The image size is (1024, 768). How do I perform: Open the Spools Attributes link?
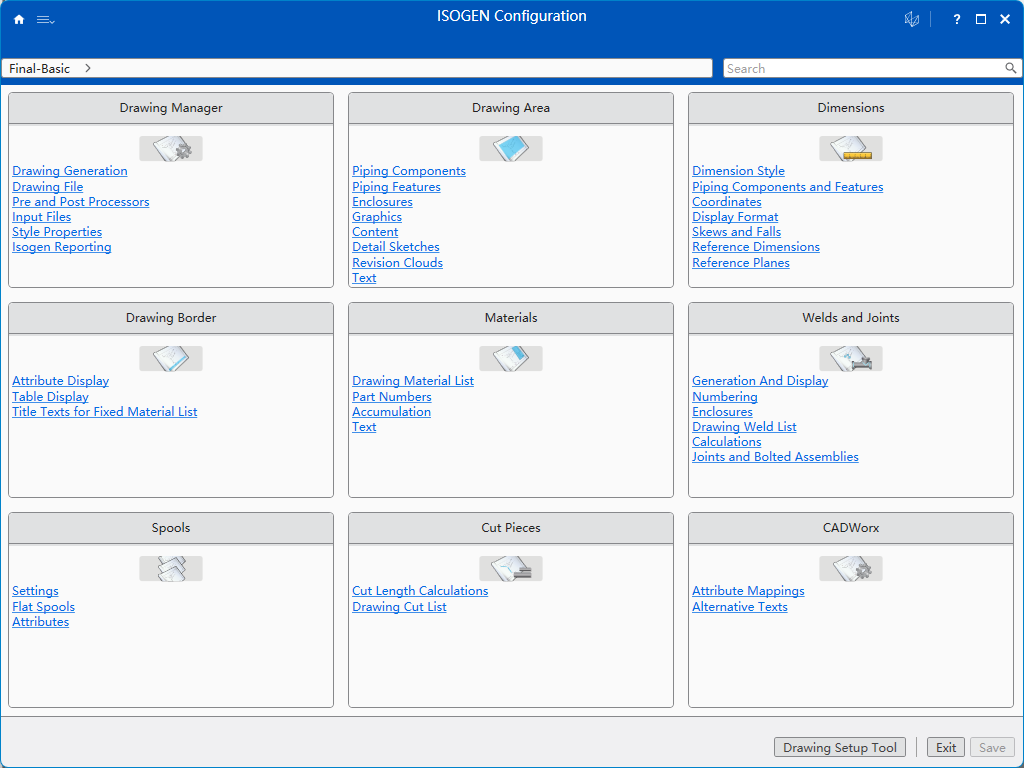tap(40, 622)
